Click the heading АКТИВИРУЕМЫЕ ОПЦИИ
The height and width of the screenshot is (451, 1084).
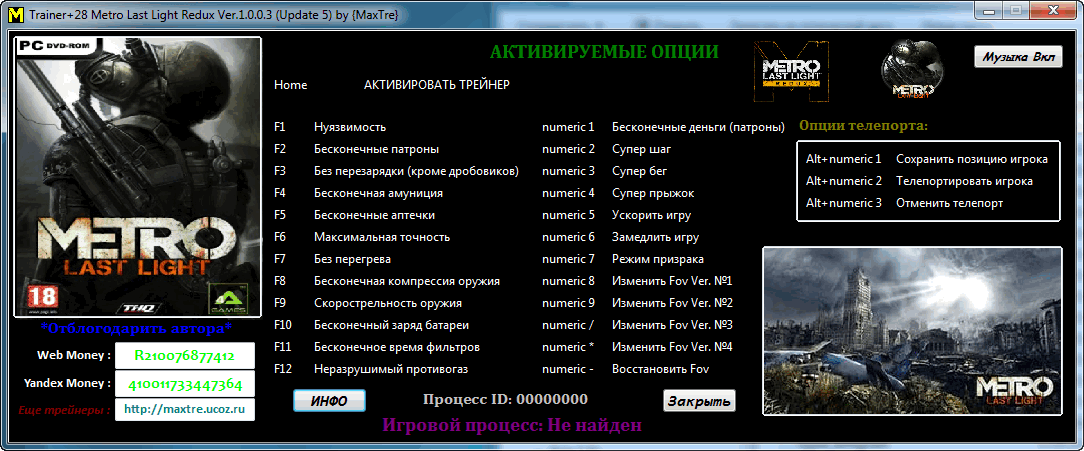(604, 52)
